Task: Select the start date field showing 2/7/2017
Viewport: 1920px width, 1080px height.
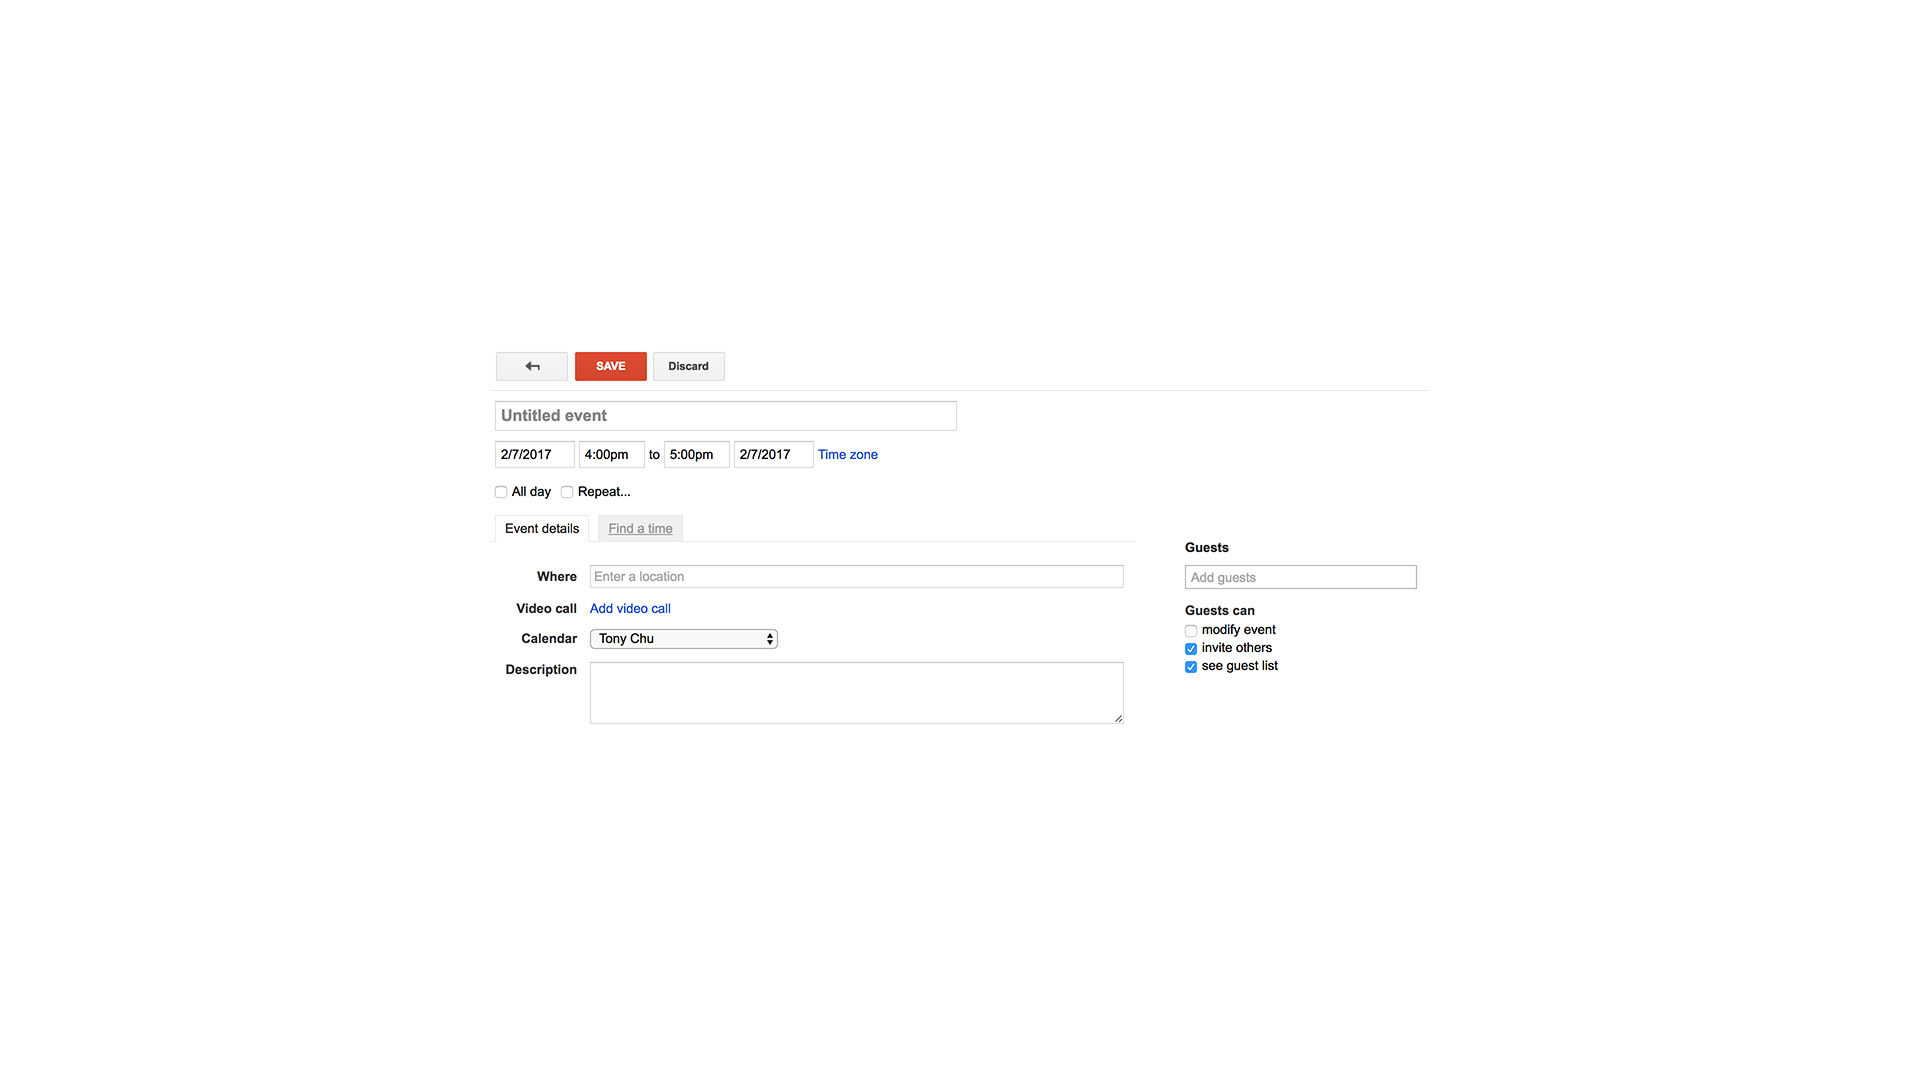Action: coord(534,454)
